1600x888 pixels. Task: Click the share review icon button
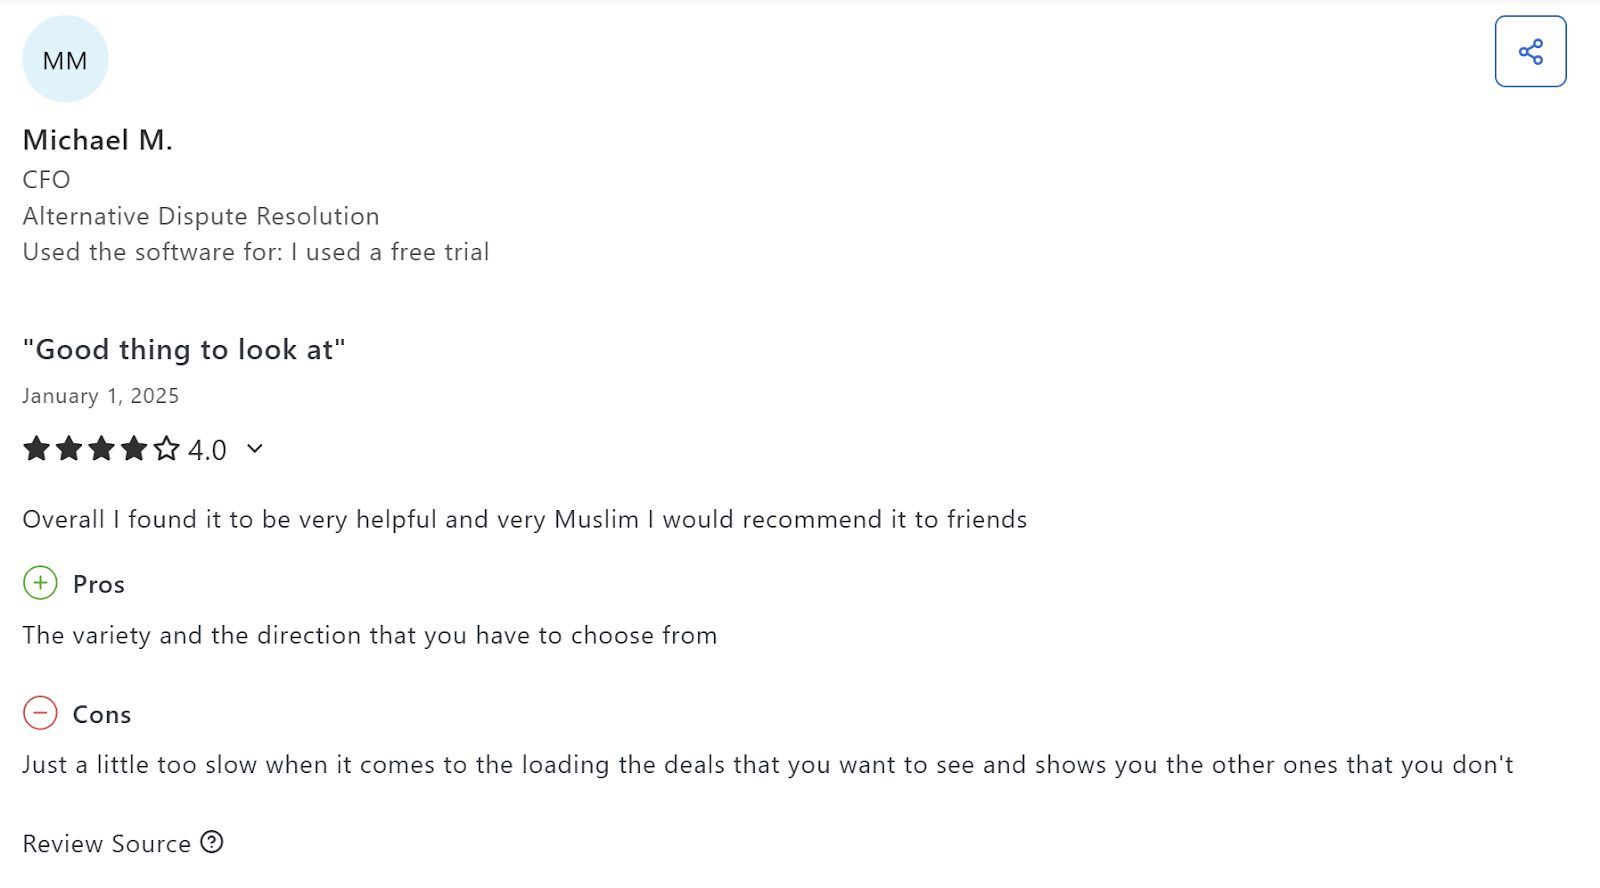pyautogui.click(x=1530, y=52)
